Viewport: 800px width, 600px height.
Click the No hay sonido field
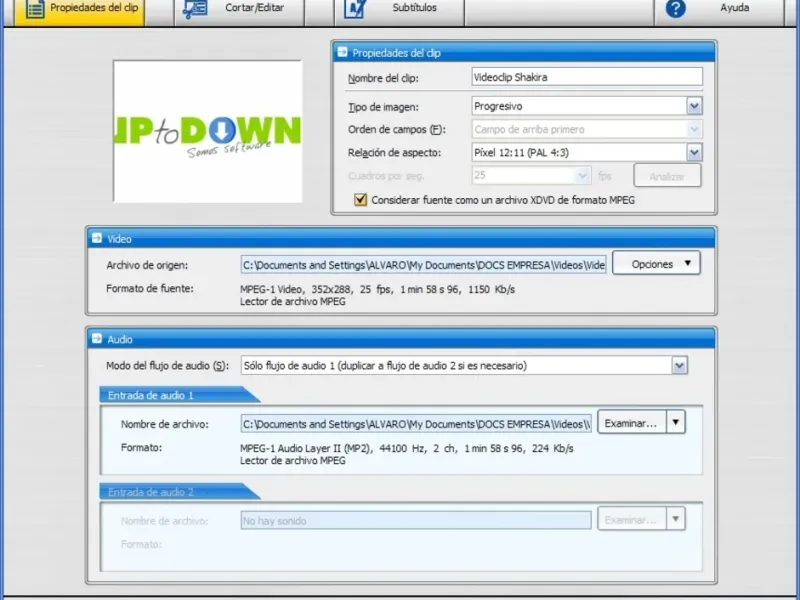(x=416, y=520)
